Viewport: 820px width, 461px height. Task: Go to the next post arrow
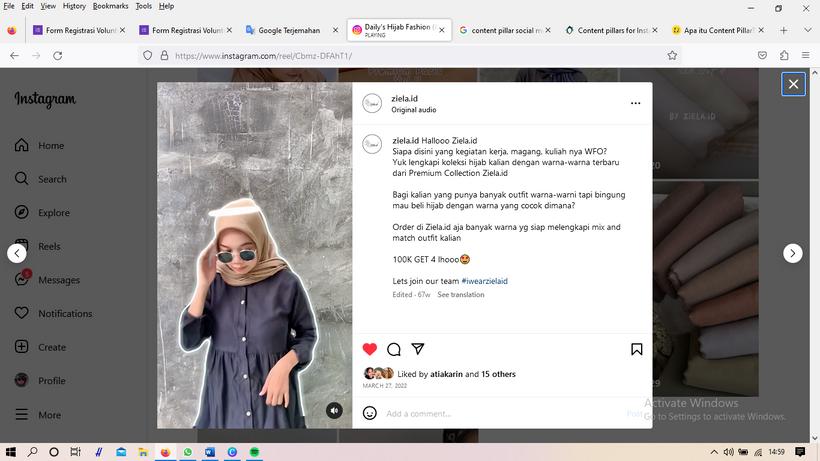click(793, 253)
